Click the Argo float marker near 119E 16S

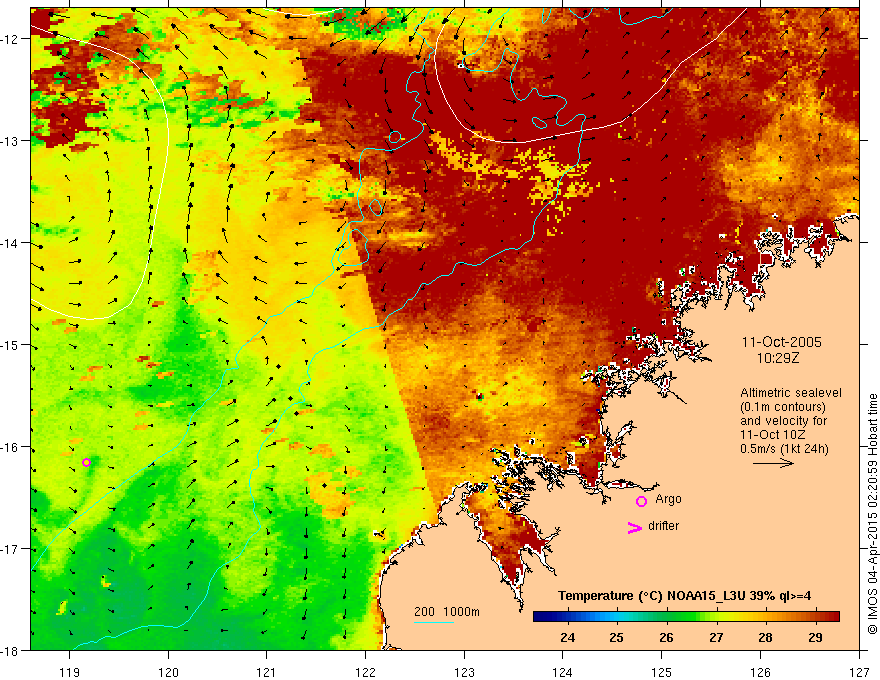(x=86, y=462)
